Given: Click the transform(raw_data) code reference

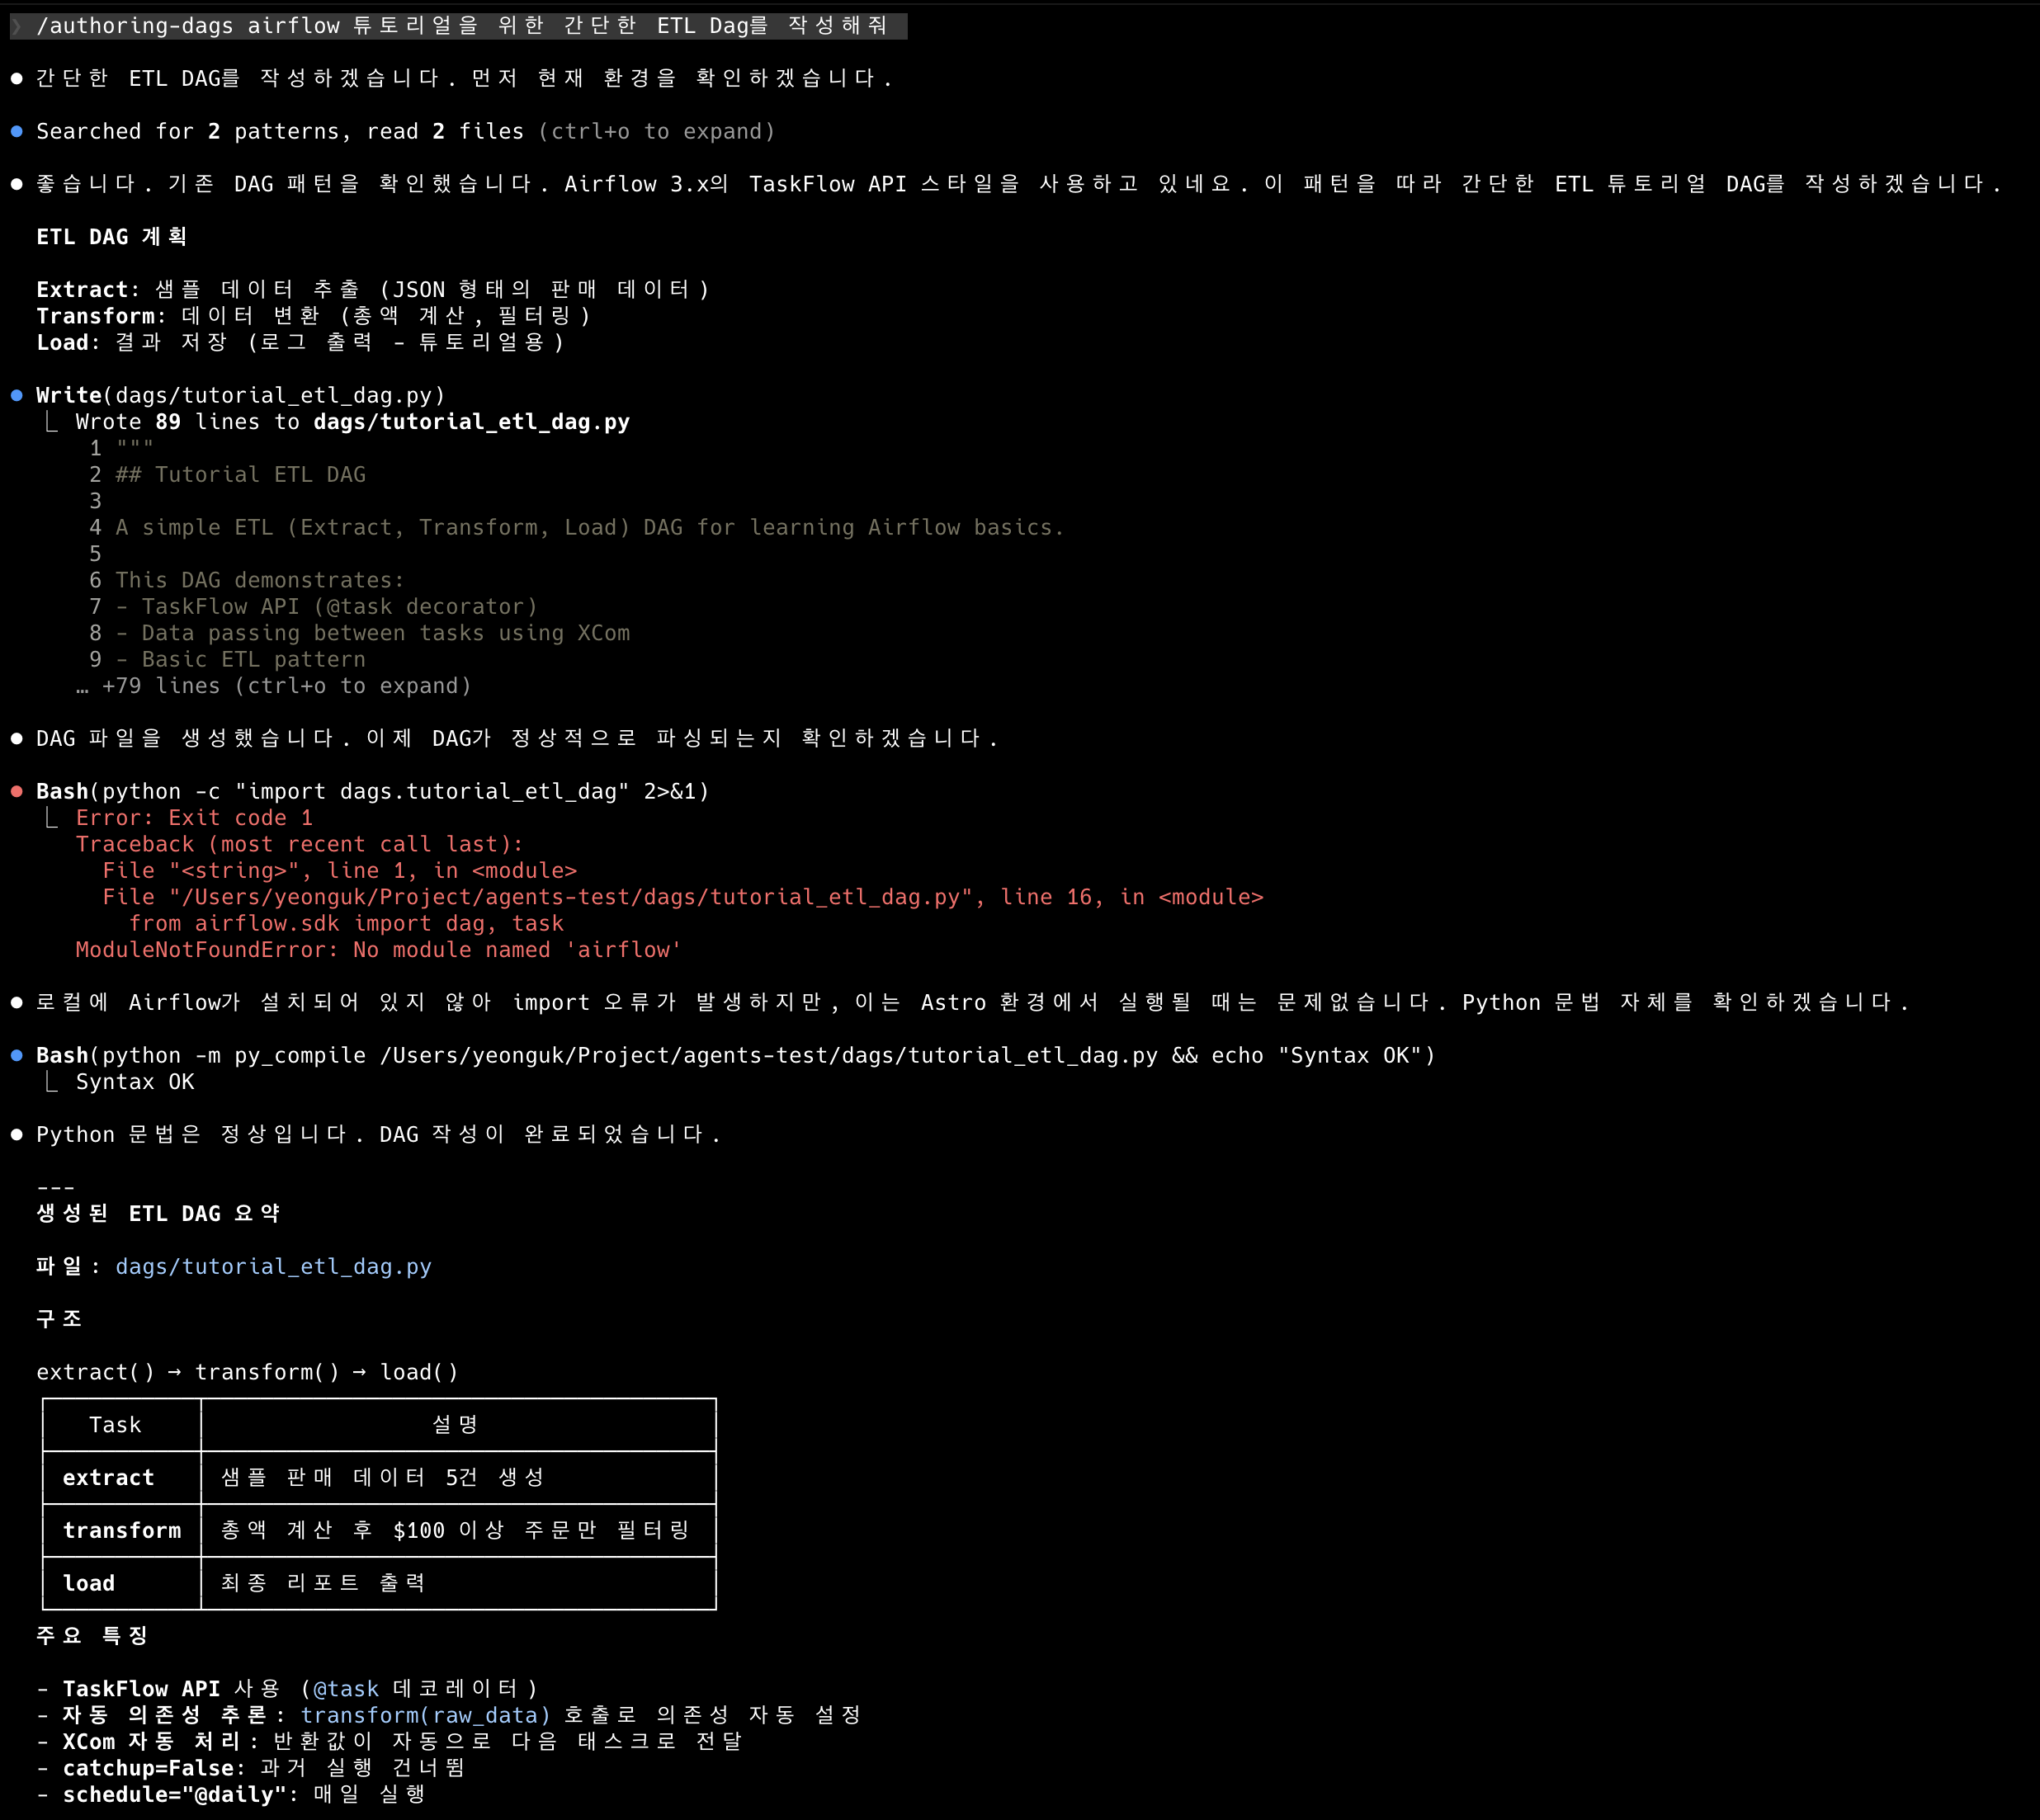Looking at the screenshot, I should click(x=426, y=1715).
